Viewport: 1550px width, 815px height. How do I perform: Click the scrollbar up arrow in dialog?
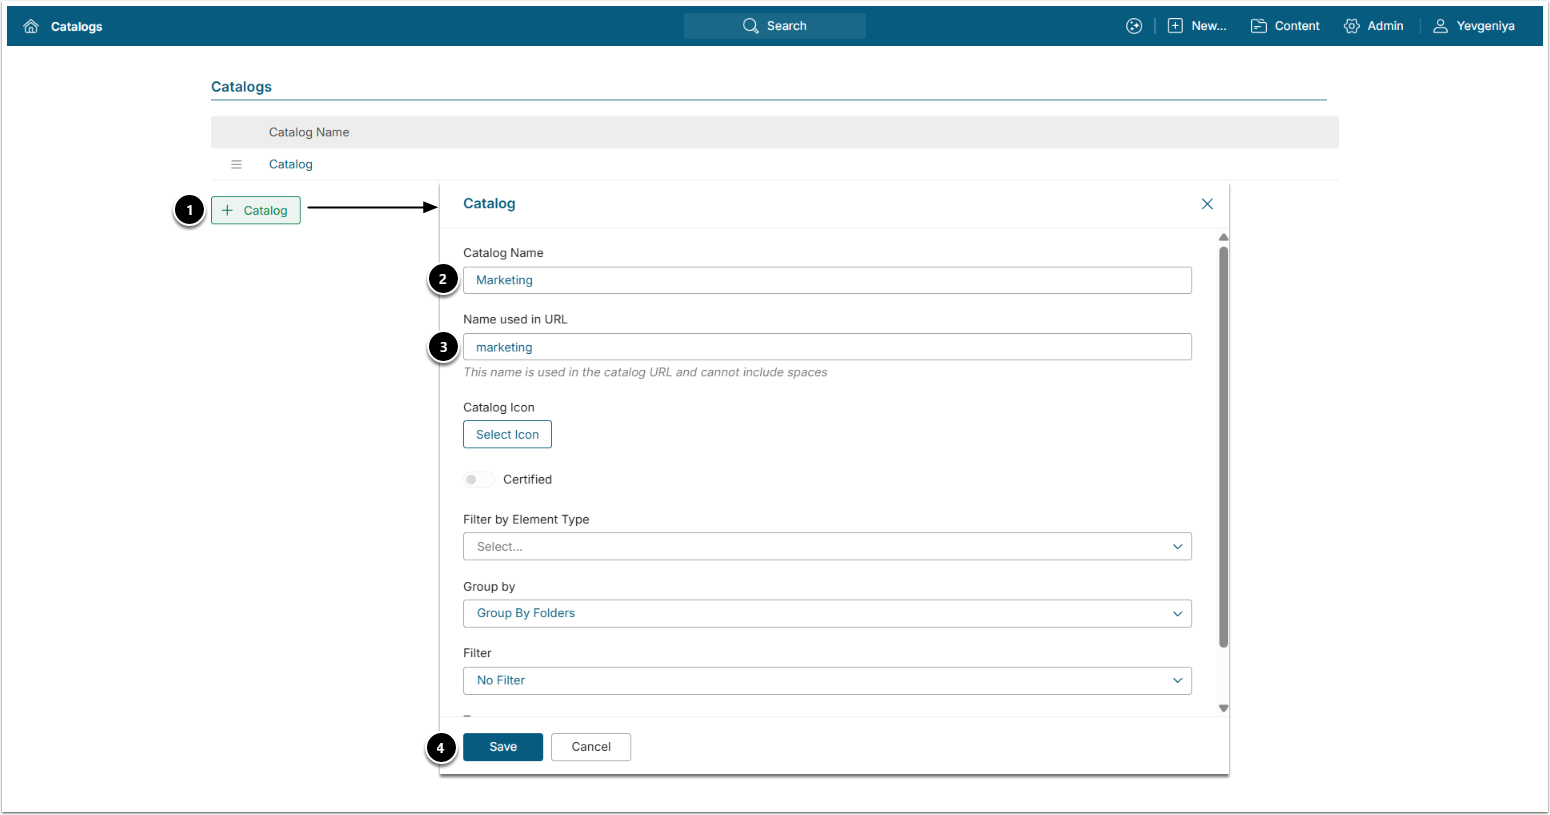[1223, 237]
